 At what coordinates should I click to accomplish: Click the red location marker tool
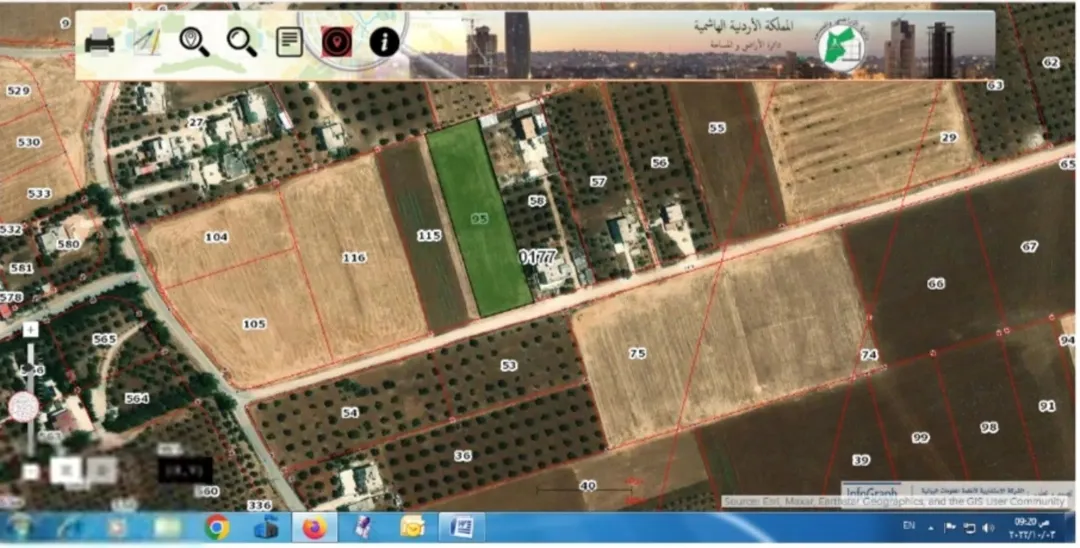337,42
